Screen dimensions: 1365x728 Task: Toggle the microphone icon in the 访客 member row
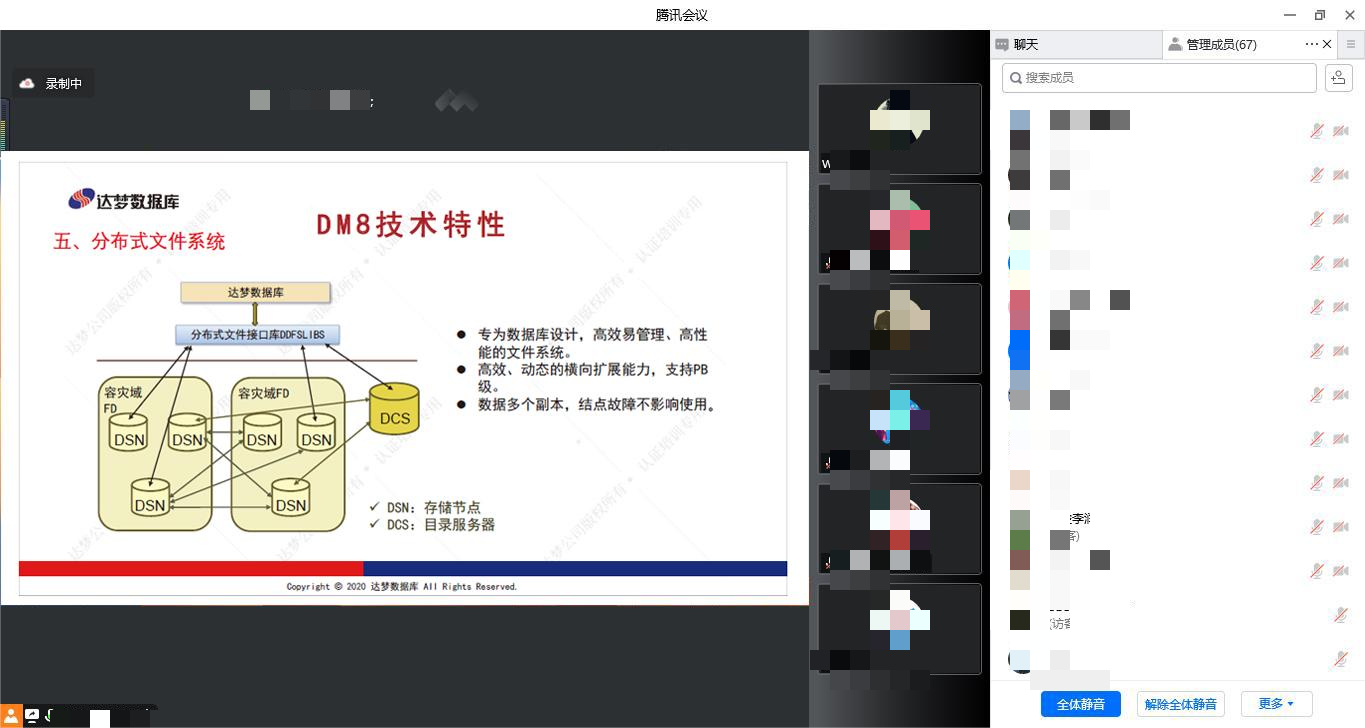pos(1341,615)
